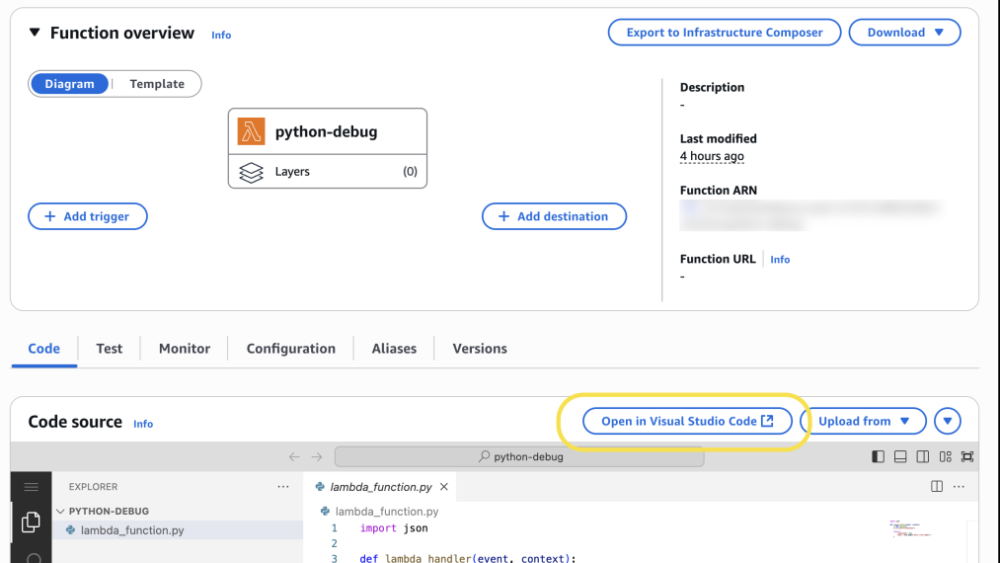Switch to Diagram view
Image resolution: width=1000 pixels, height=563 pixels.
[x=70, y=84]
